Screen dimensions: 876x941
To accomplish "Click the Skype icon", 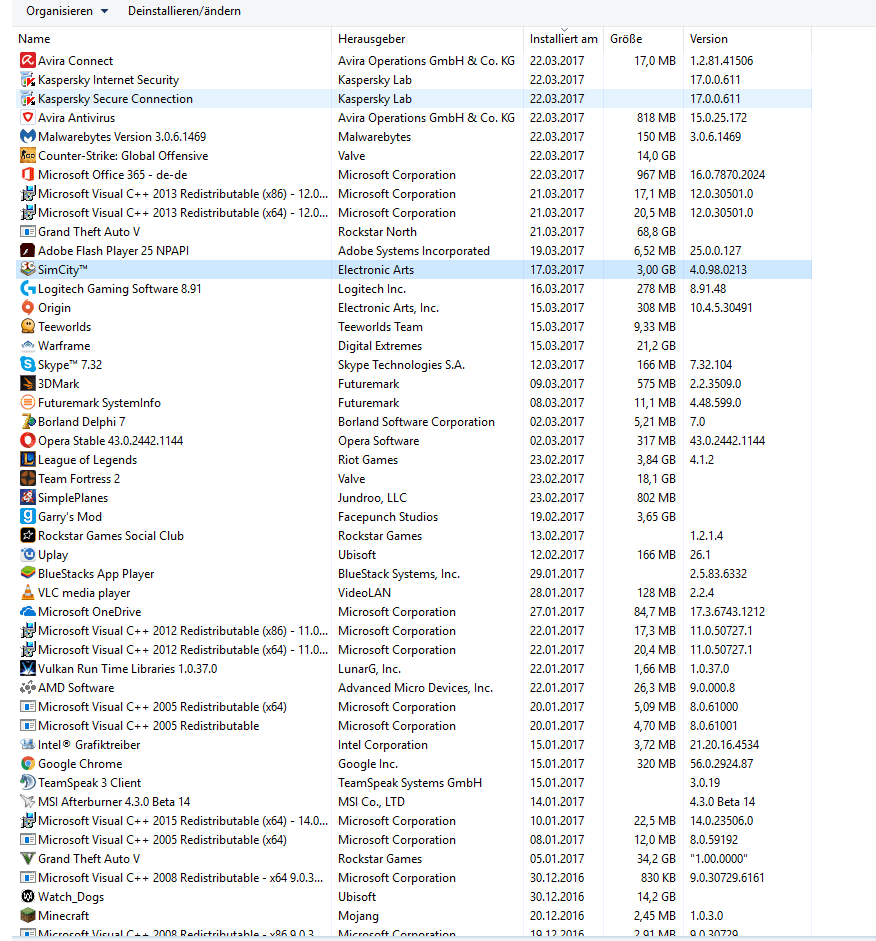I will (28, 365).
